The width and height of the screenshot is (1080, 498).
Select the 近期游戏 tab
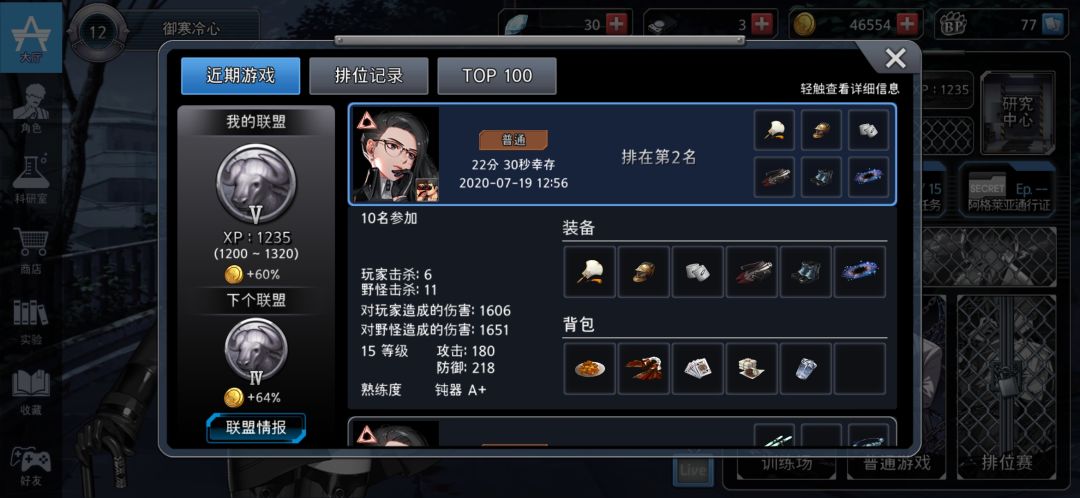pyautogui.click(x=240, y=76)
